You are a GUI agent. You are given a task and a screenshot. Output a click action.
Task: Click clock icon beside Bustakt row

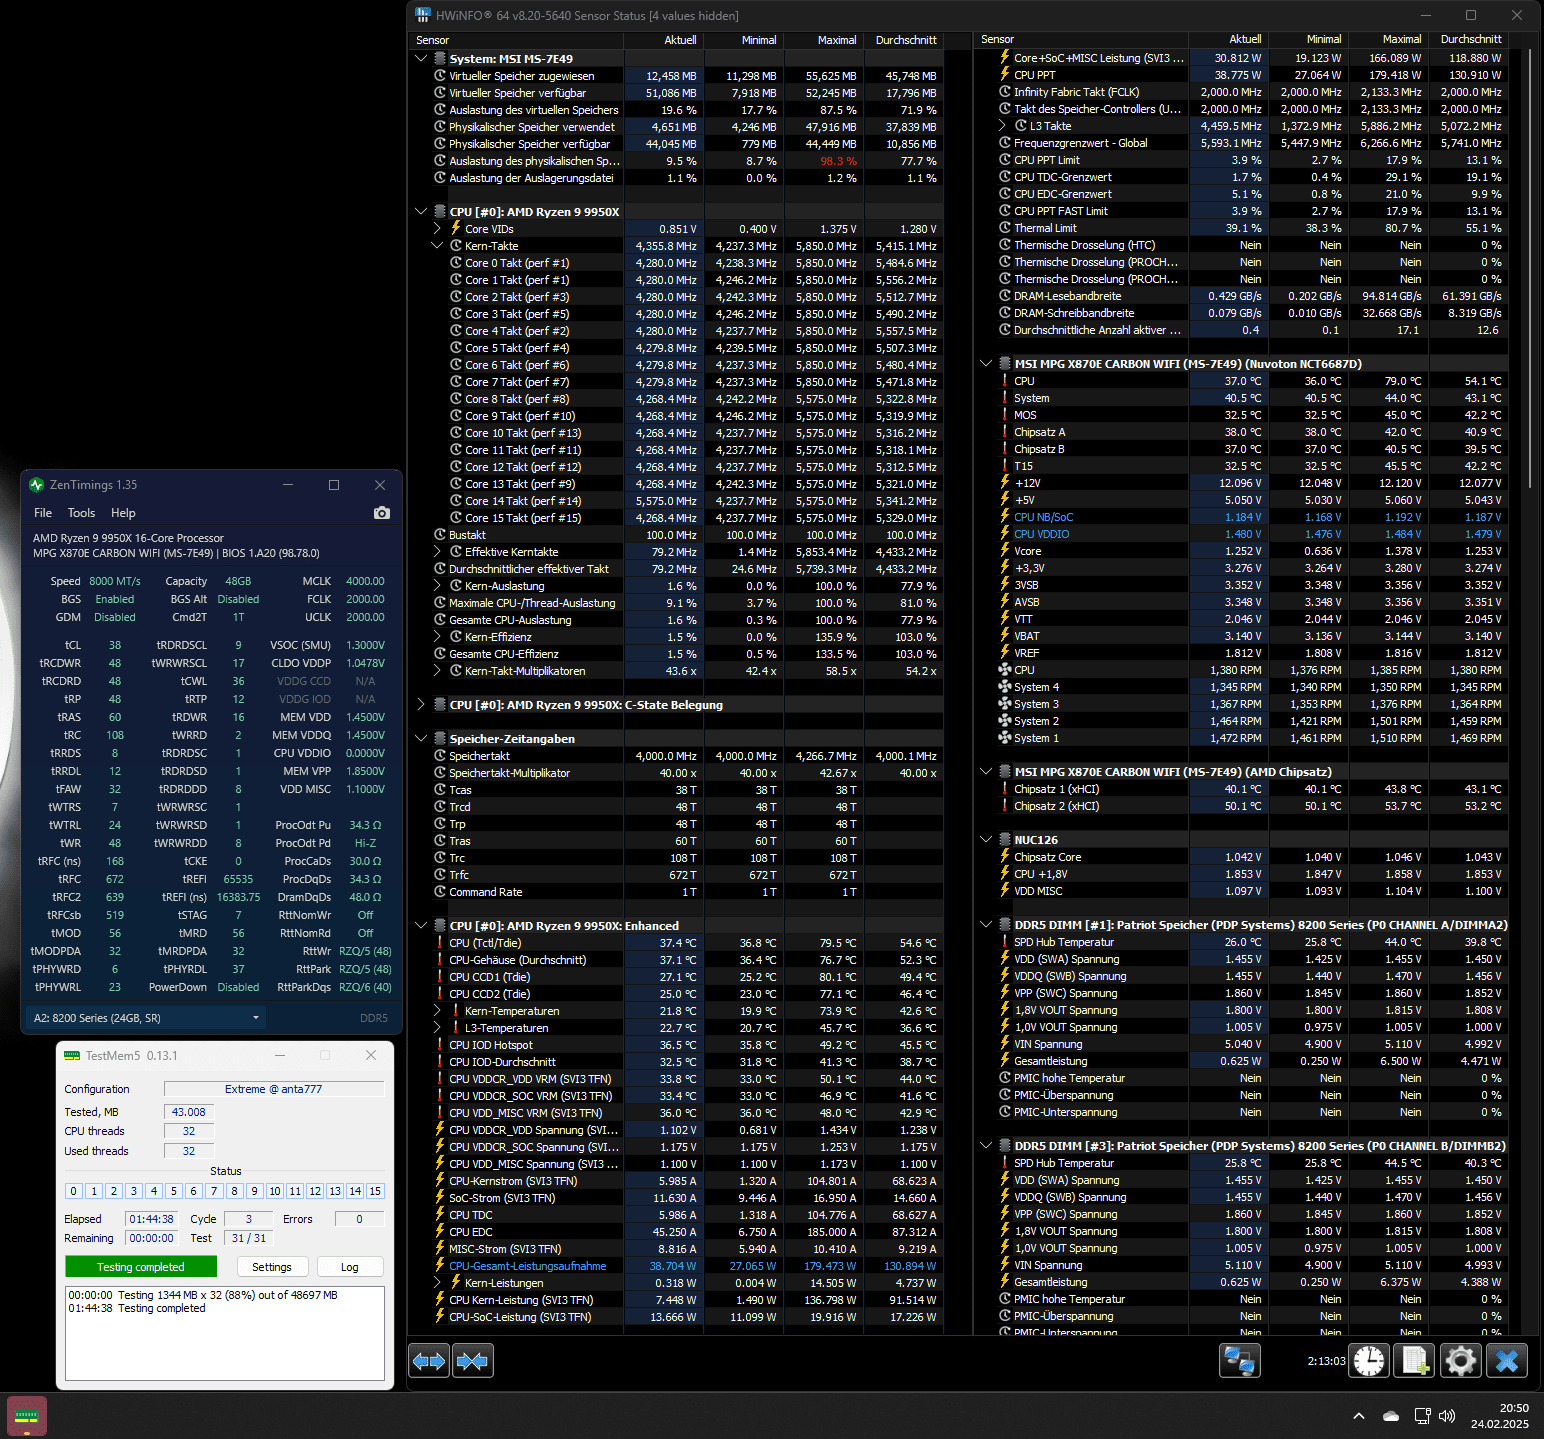click(x=440, y=535)
